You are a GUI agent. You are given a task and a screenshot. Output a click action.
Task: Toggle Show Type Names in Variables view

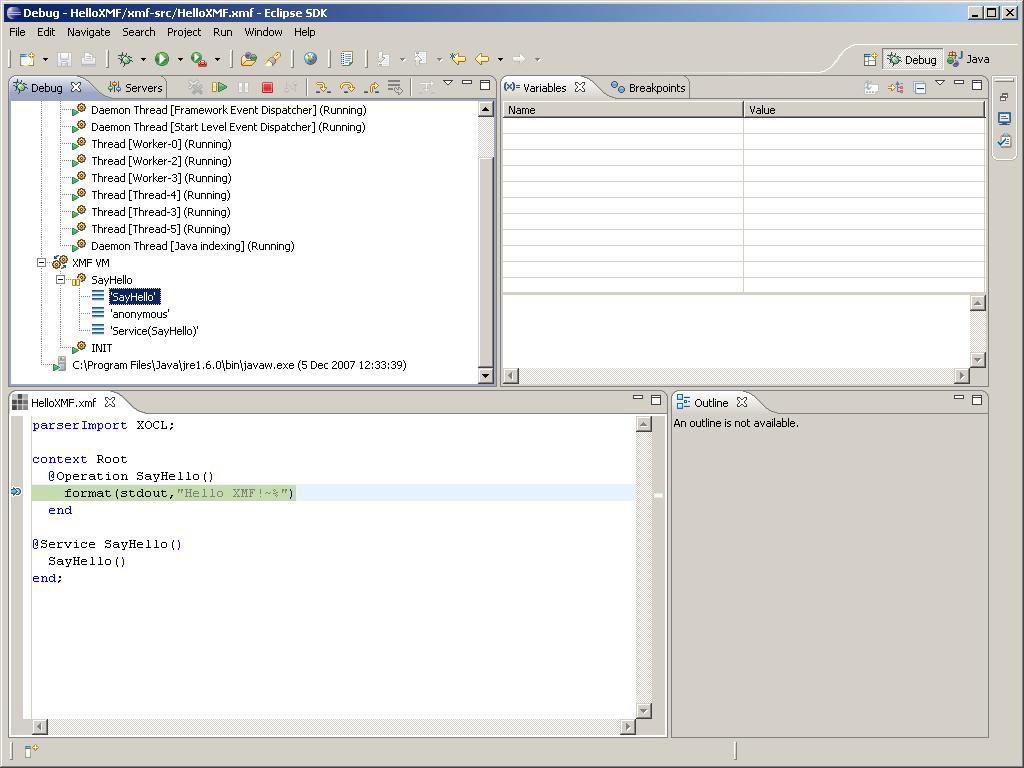tap(871, 88)
